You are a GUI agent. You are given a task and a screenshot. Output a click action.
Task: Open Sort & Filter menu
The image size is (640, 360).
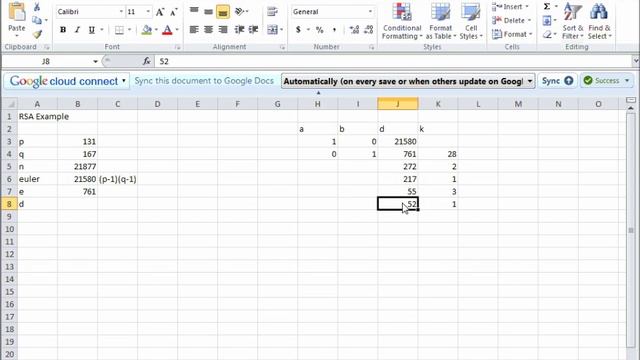coord(573,21)
